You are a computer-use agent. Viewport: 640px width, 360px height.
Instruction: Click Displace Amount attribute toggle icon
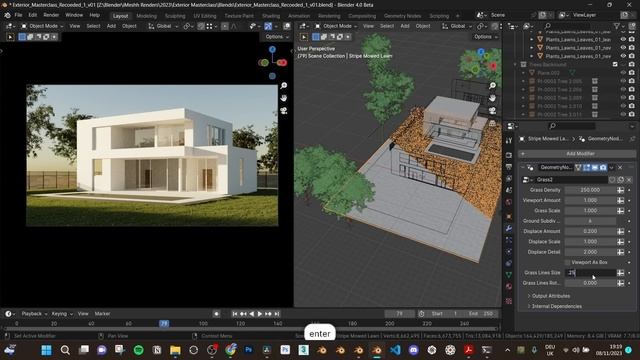[x=620, y=231]
